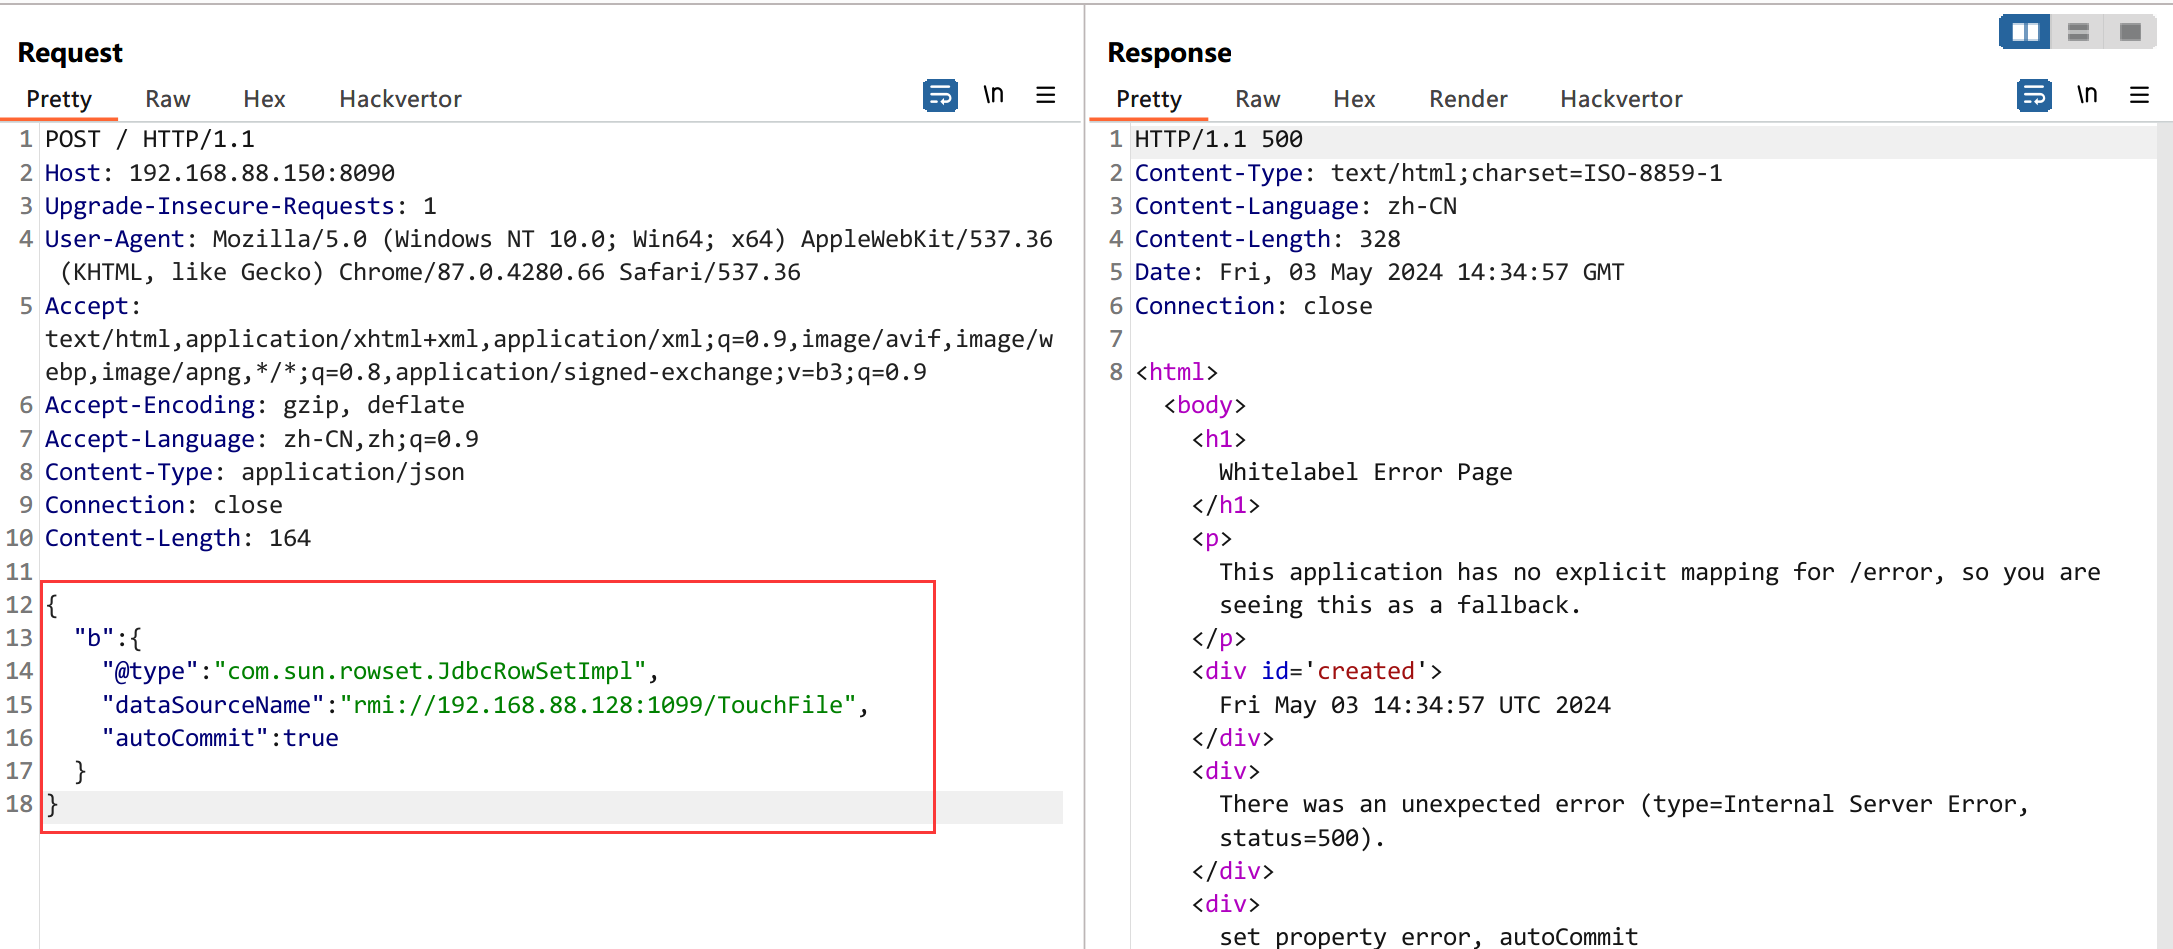Toggle word wrap icon in Response panel
2173x949 pixels.
(2034, 96)
